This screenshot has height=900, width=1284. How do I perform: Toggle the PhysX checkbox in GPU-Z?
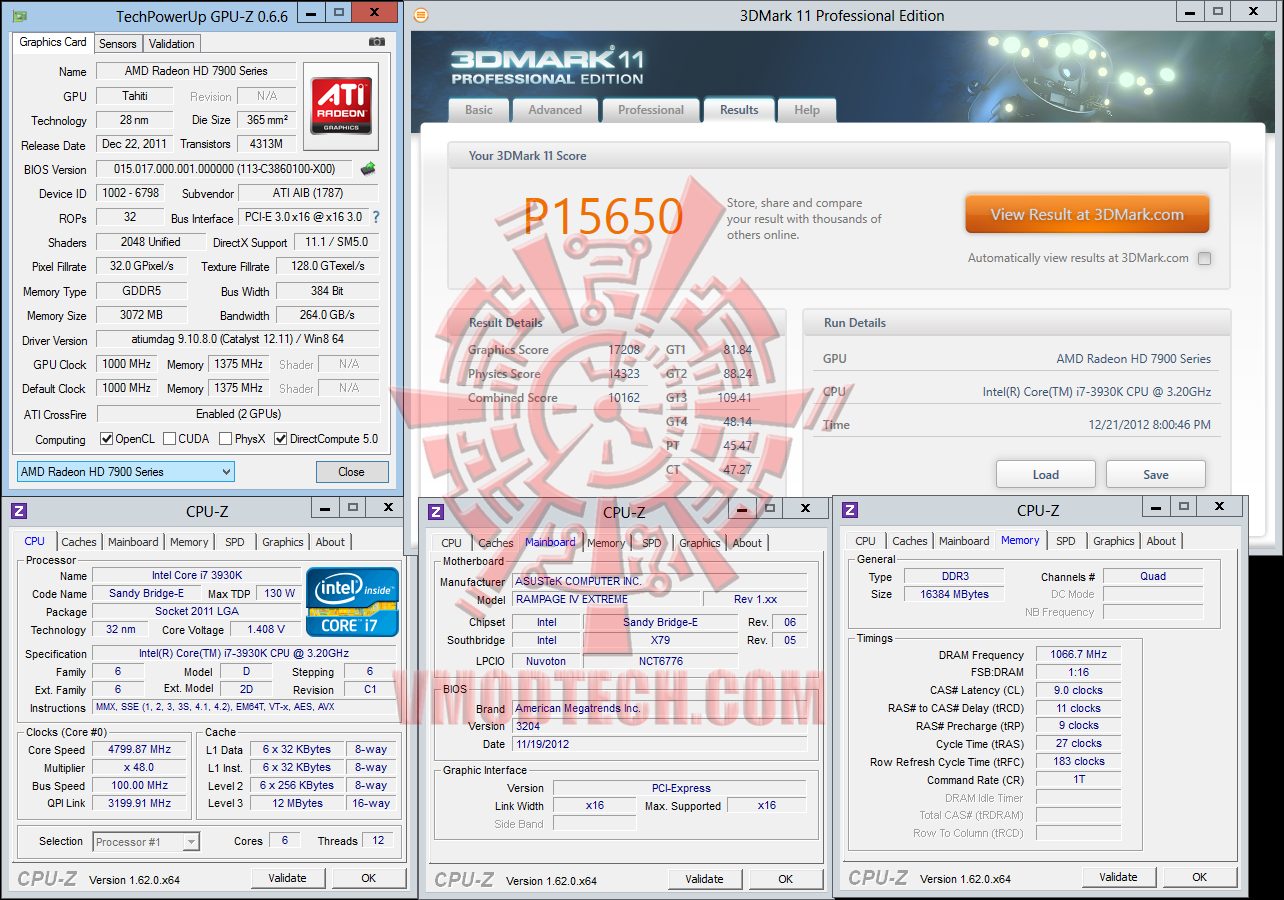coord(225,439)
